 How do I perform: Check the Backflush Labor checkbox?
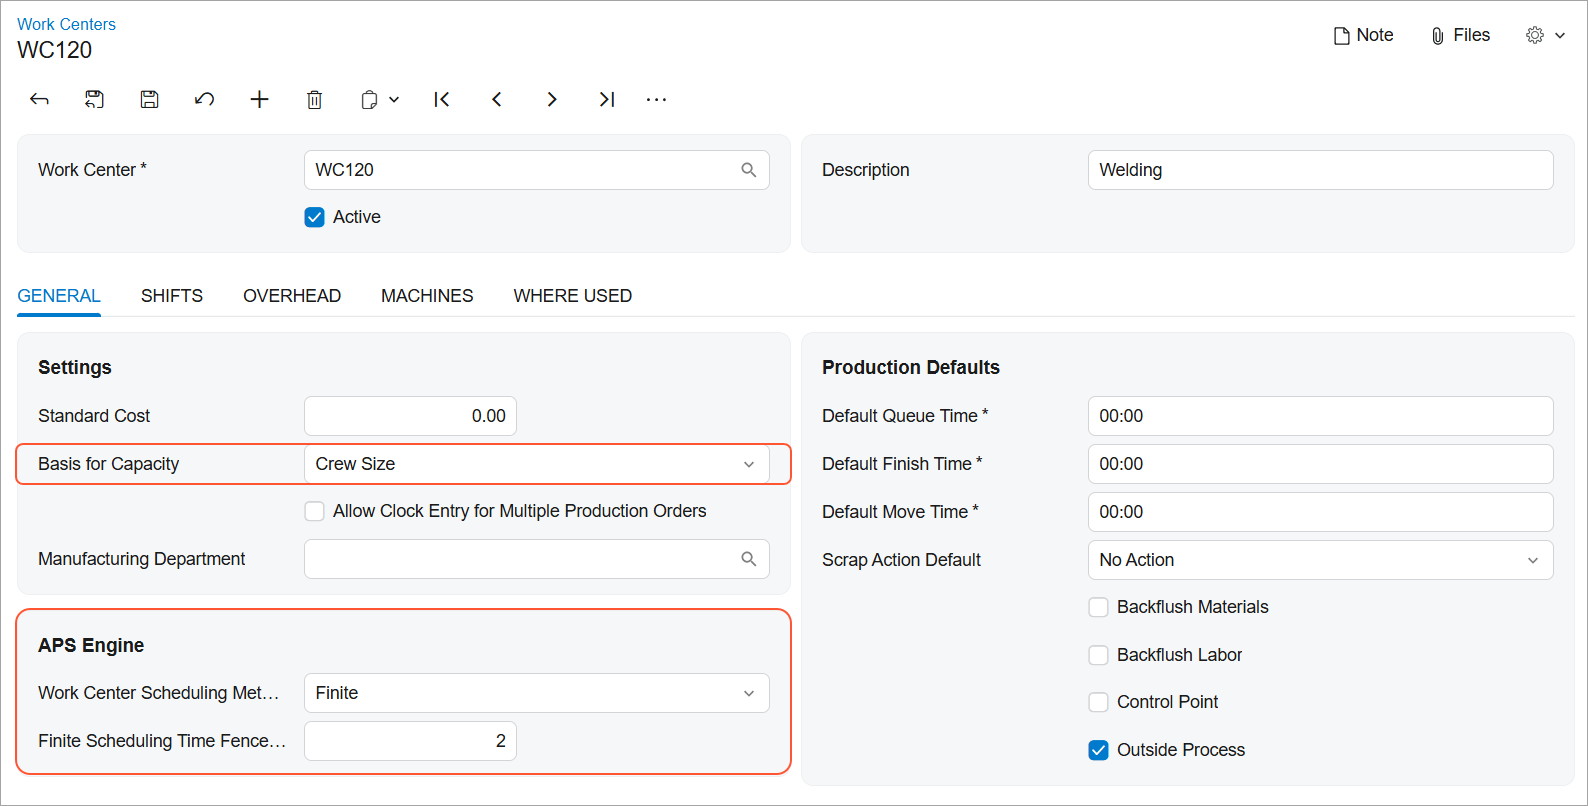(x=1099, y=655)
